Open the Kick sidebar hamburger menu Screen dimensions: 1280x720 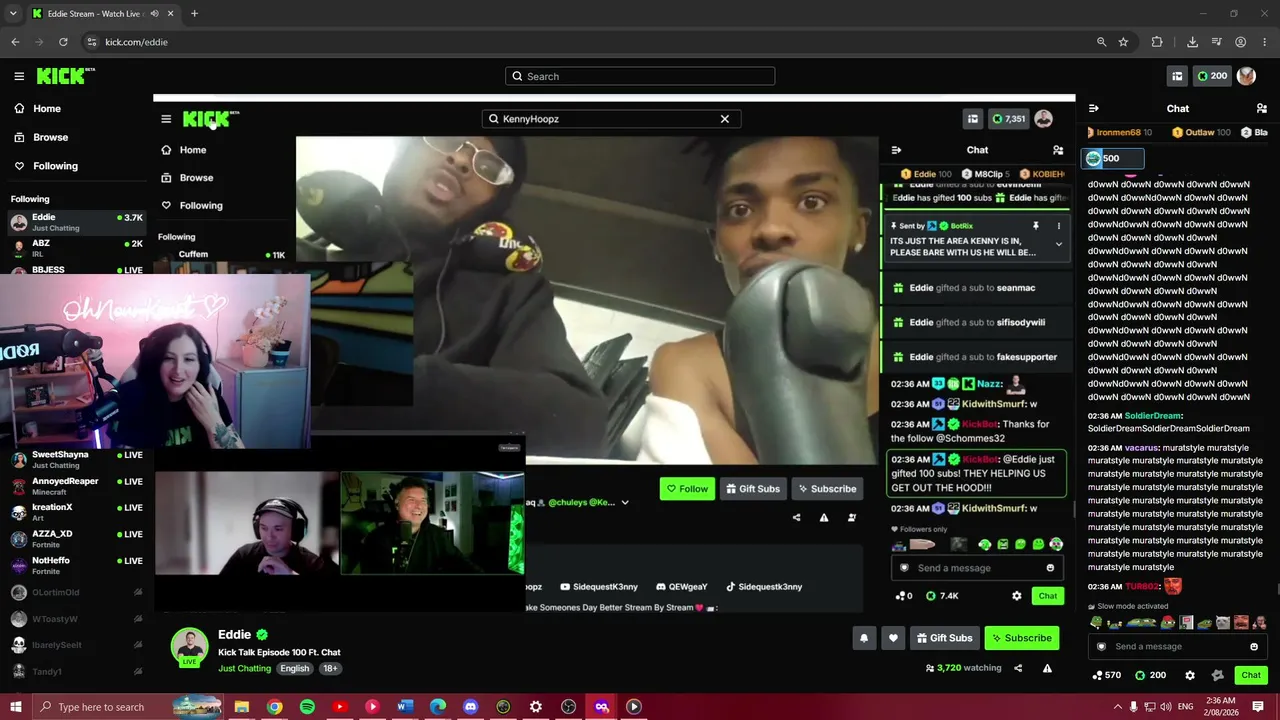19,76
